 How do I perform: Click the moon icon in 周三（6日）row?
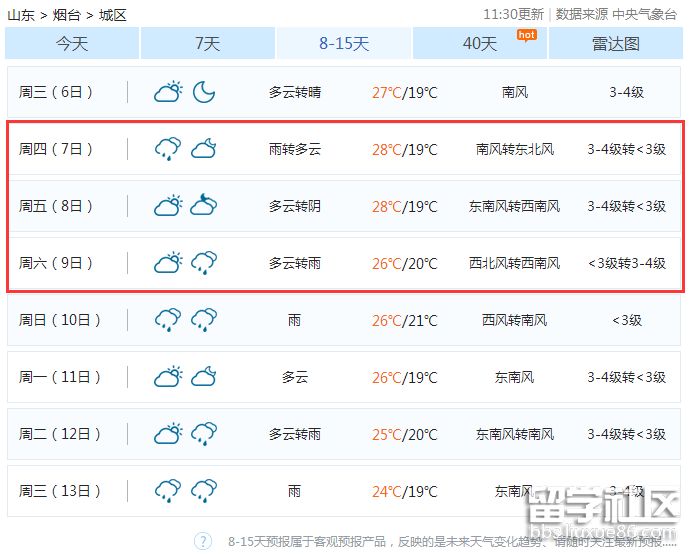(x=204, y=92)
